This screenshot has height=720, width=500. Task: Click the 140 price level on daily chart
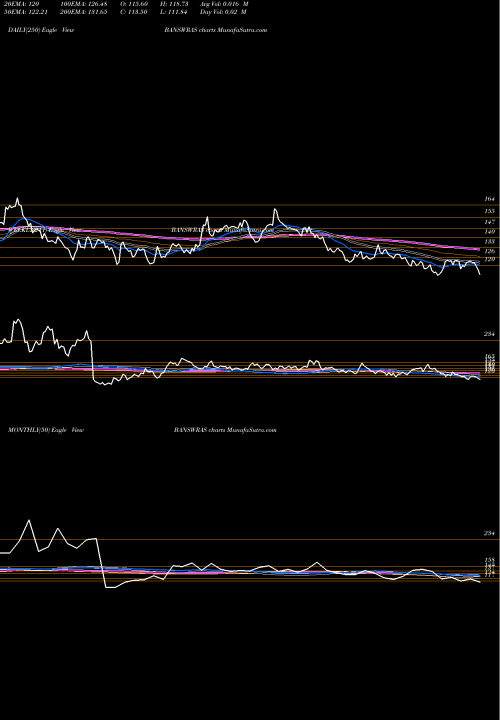tap(489, 231)
